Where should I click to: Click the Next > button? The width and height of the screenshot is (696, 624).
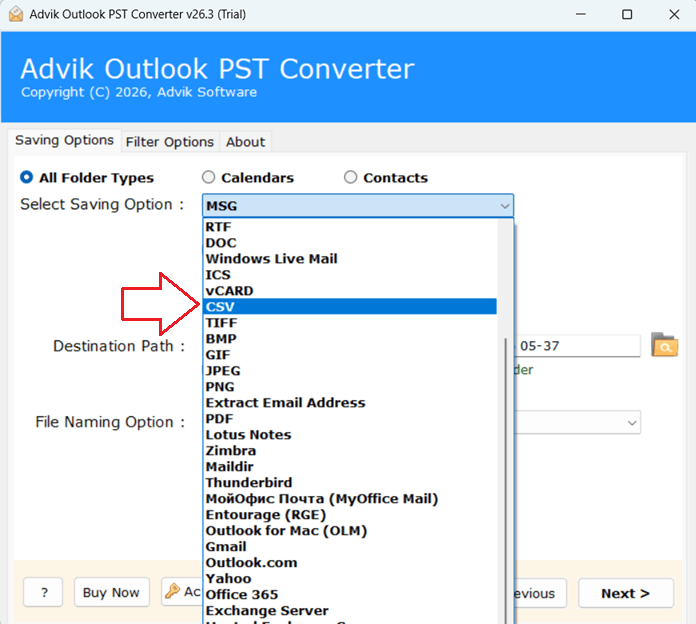pyautogui.click(x=625, y=593)
